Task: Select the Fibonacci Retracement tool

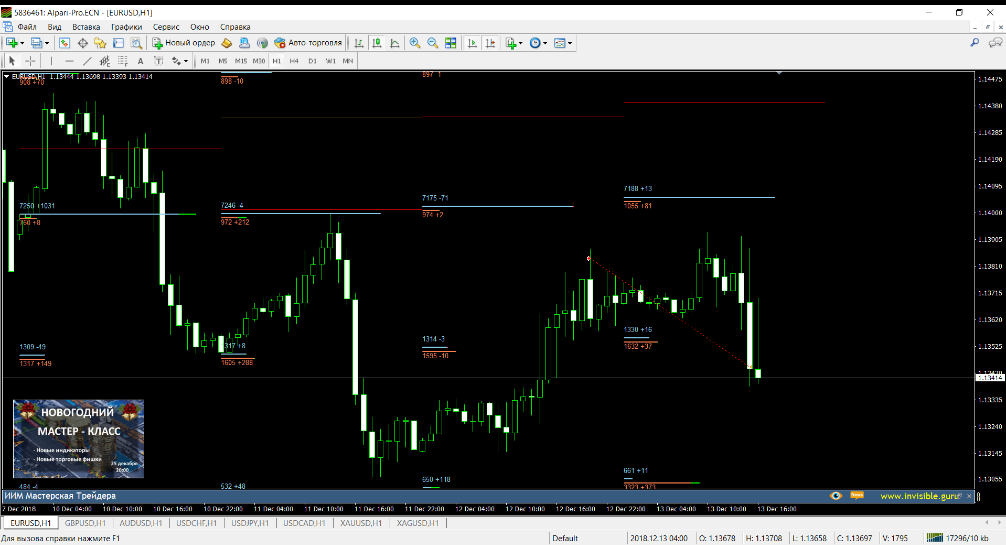Action: click(123, 61)
